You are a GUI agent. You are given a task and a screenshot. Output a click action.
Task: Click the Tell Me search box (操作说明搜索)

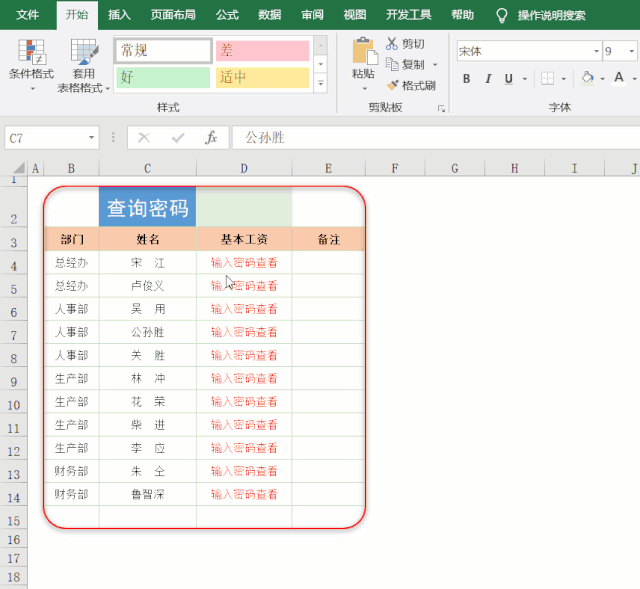click(x=551, y=16)
